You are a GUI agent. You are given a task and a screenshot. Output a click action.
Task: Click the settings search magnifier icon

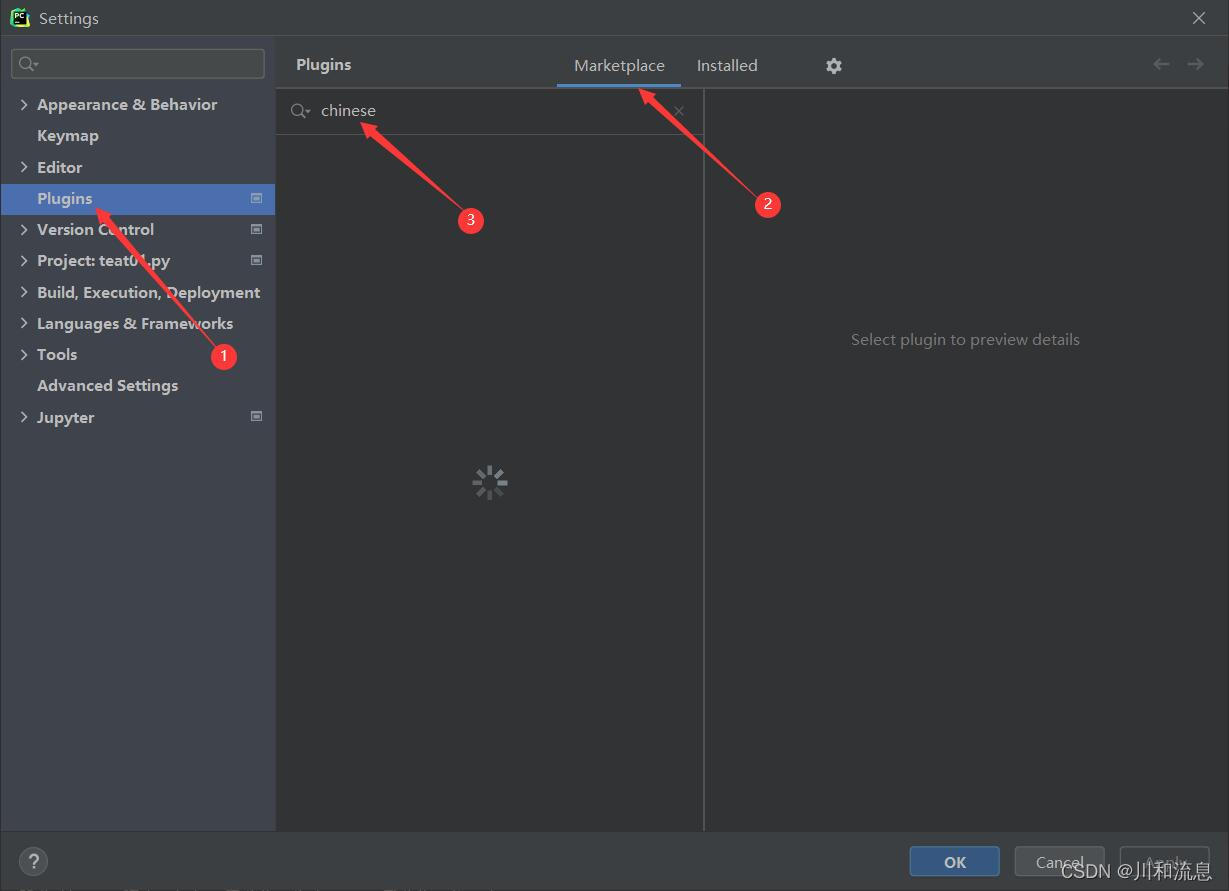(x=29, y=64)
